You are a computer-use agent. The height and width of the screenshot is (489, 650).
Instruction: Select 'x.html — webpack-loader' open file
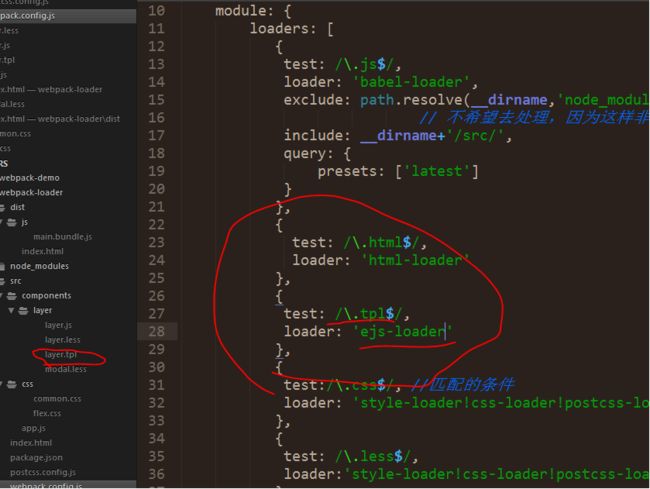click(51, 90)
